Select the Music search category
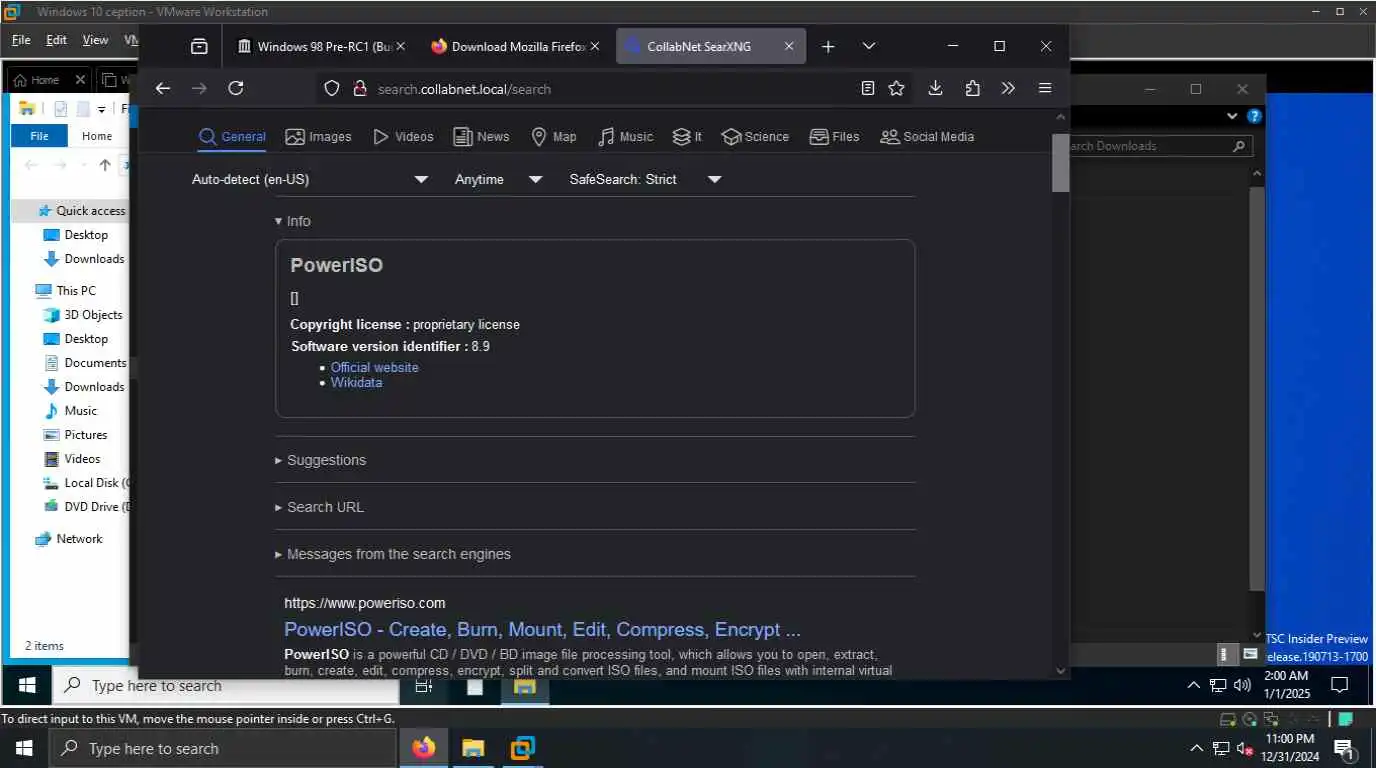The height and width of the screenshot is (768, 1376). pyautogui.click(x=625, y=137)
